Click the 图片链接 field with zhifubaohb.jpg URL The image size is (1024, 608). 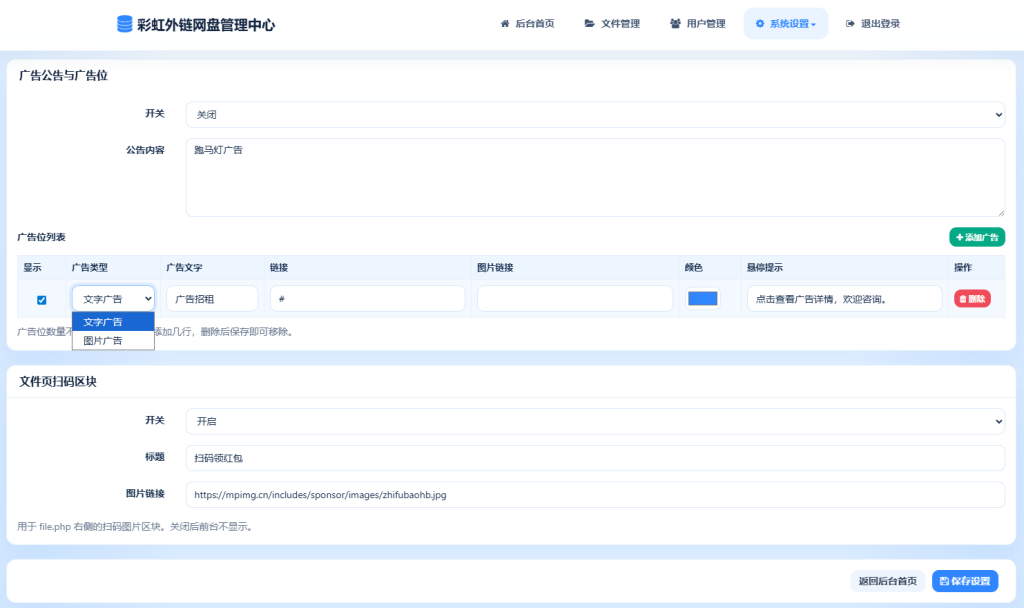point(595,494)
